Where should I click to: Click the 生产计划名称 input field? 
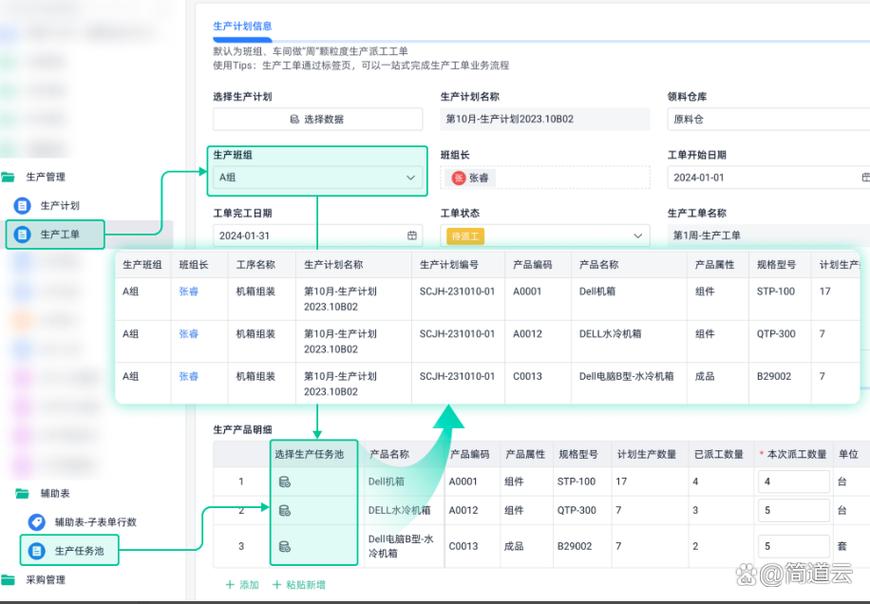click(x=545, y=119)
